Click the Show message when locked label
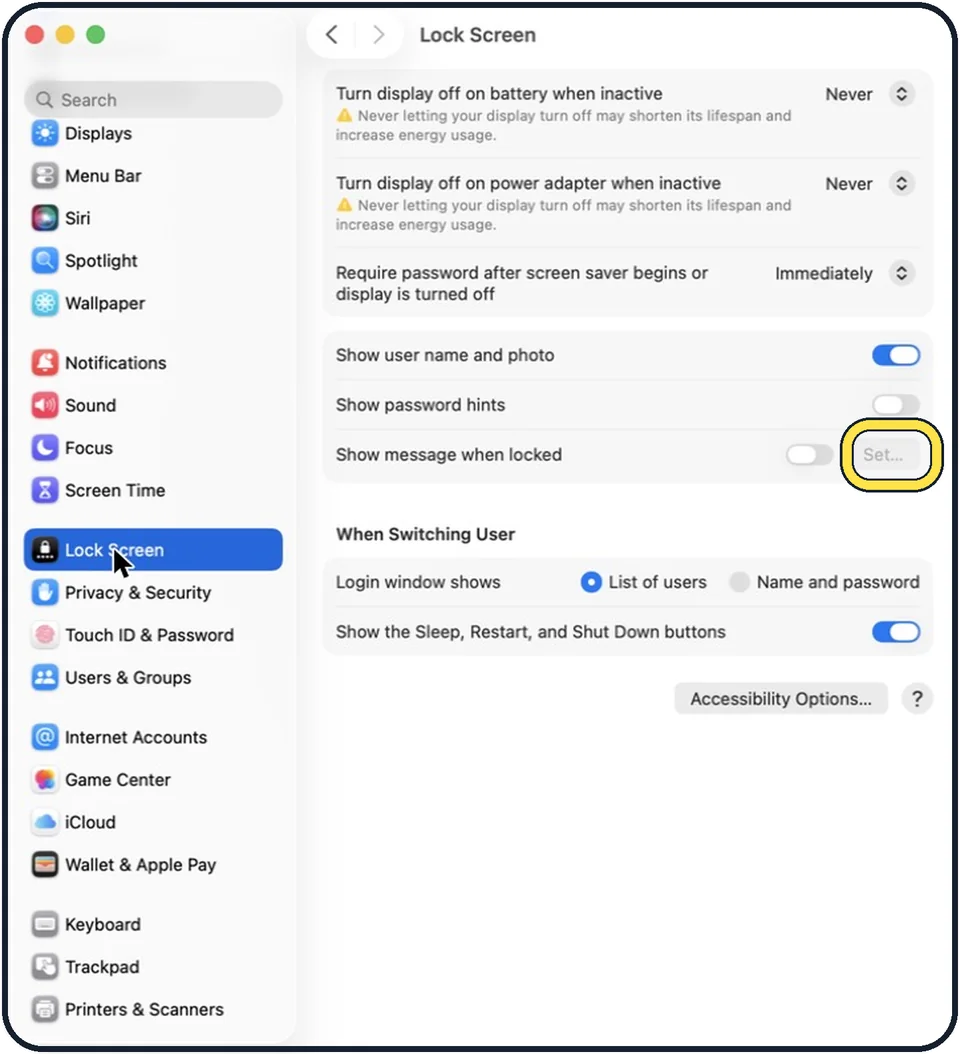The width and height of the screenshot is (960, 1054). [x=448, y=455]
